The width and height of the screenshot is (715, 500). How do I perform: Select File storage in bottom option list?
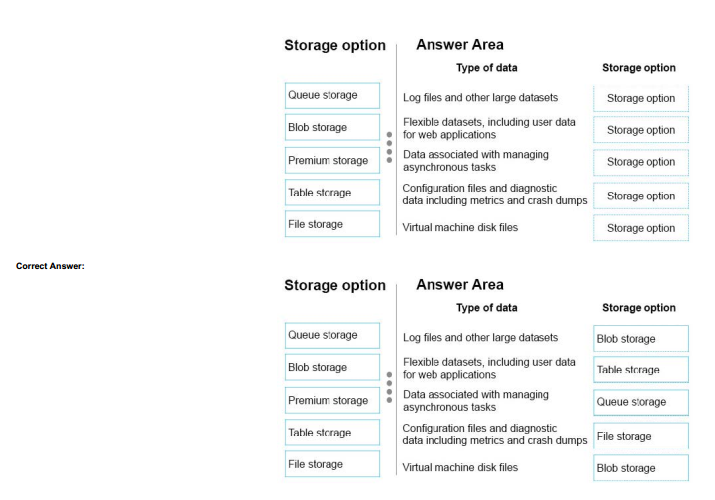[332, 464]
